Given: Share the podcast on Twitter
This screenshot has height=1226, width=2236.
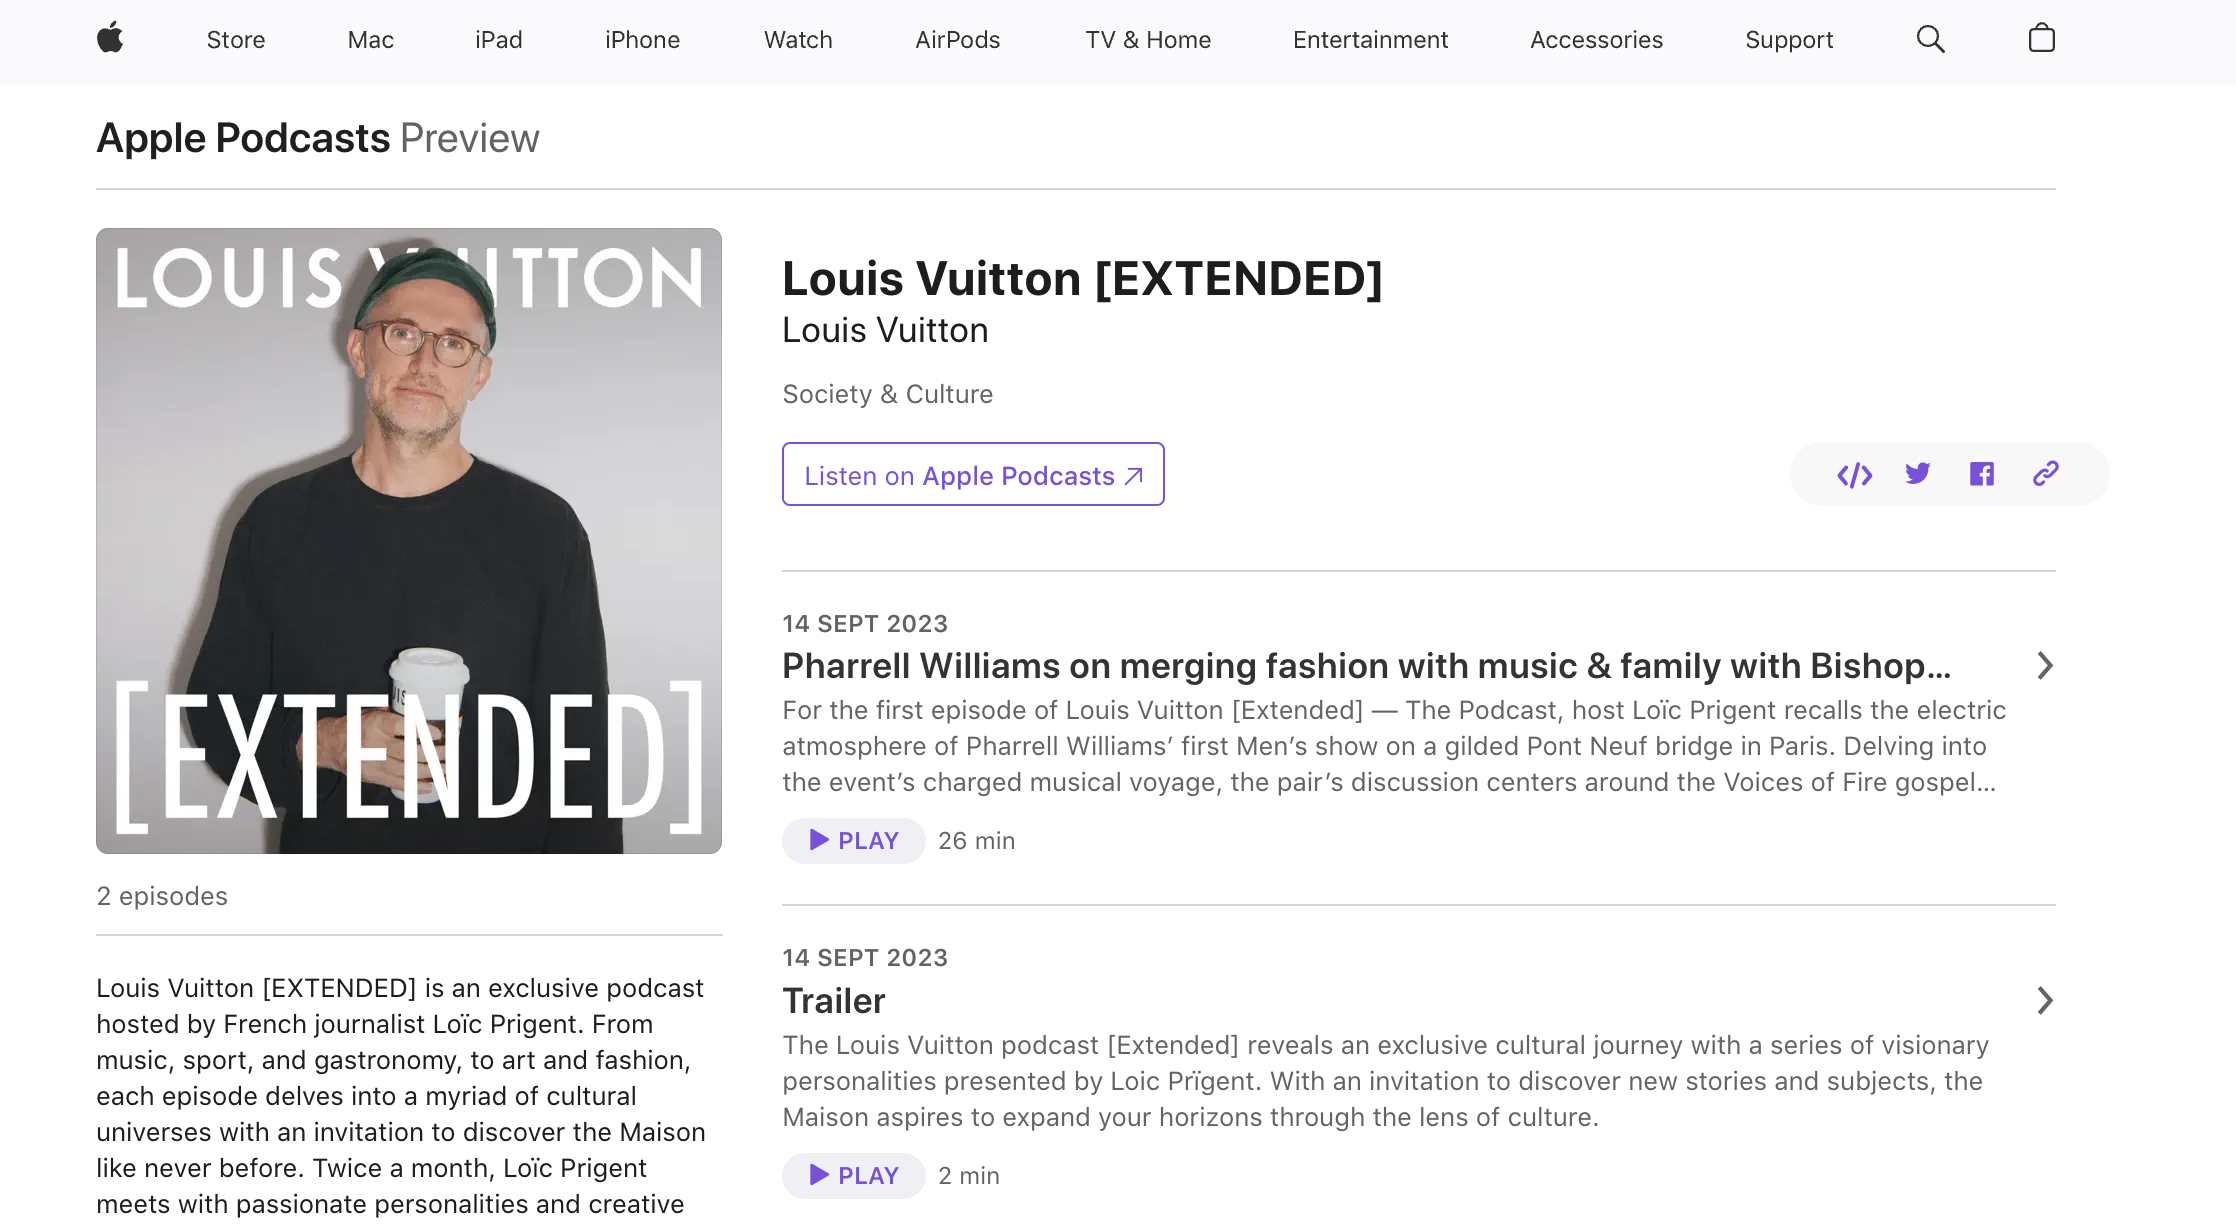Looking at the screenshot, I should point(1917,474).
